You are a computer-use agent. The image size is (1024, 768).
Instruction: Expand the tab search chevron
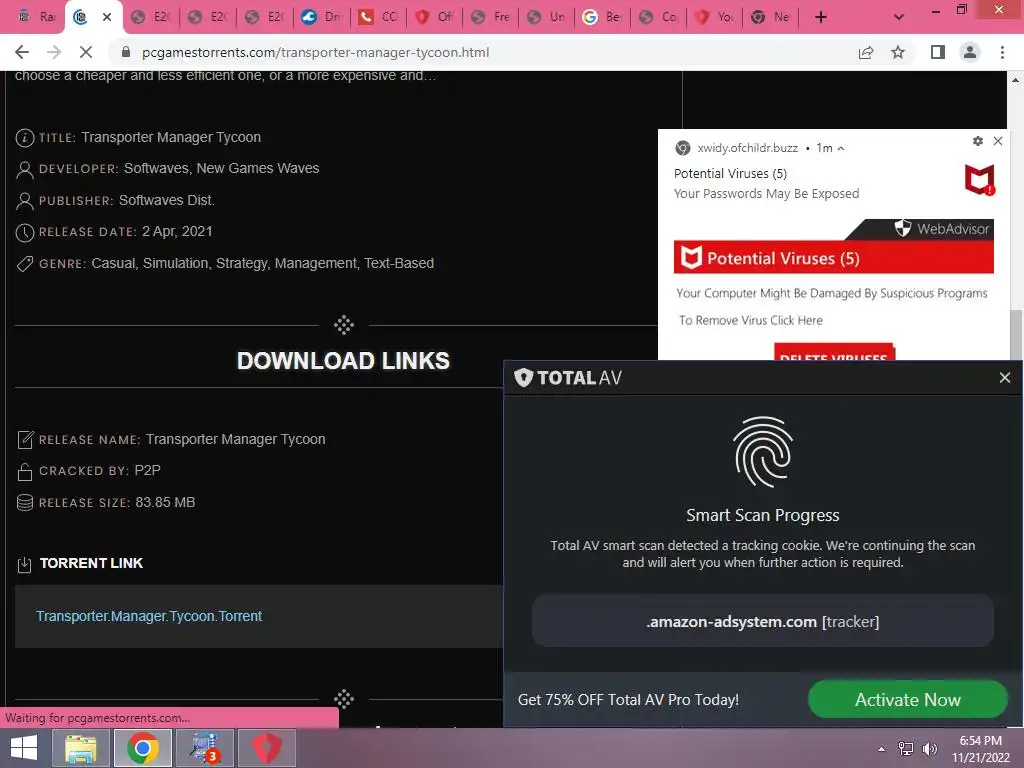click(899, 17)
